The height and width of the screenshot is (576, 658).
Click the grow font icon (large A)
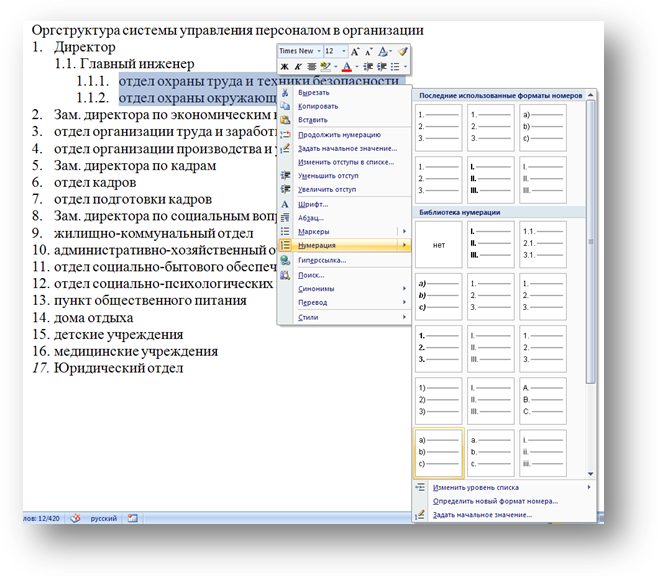(x=355, y=52)
